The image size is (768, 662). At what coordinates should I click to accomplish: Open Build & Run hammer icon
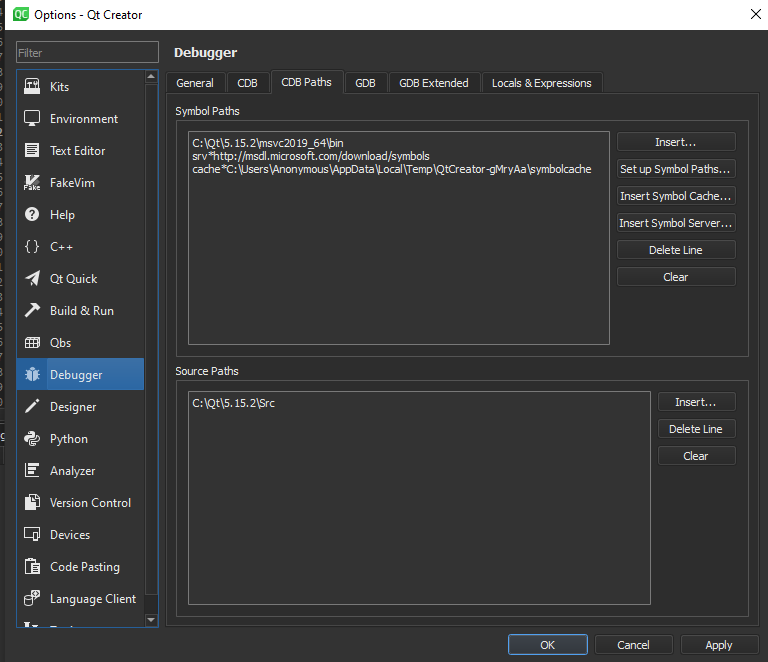tap(32, 311)
